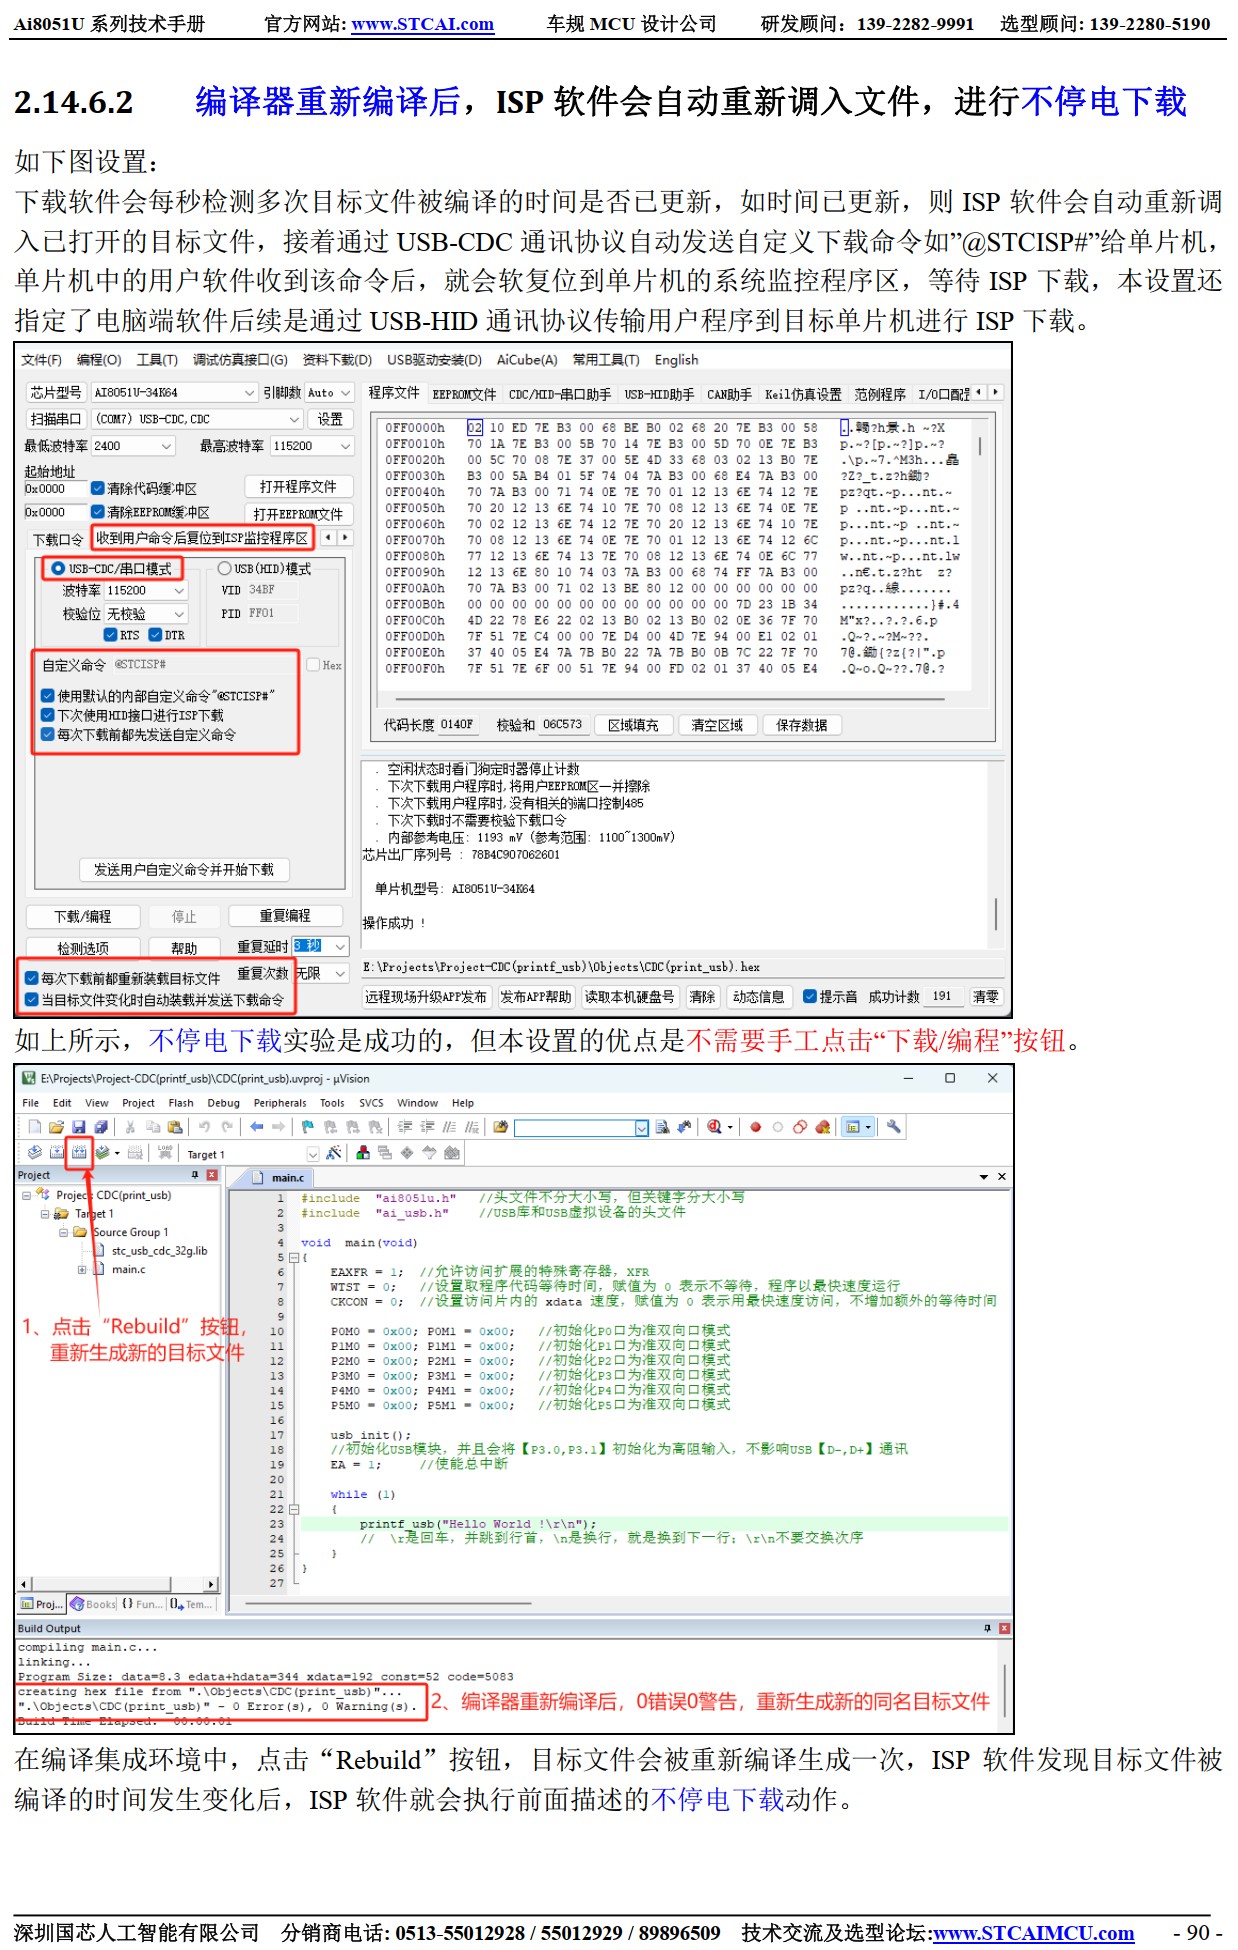Open the Peripherals menu in µVision
The image size is (1238, 1950).
pyautogui.click(x=279, y=1103)
